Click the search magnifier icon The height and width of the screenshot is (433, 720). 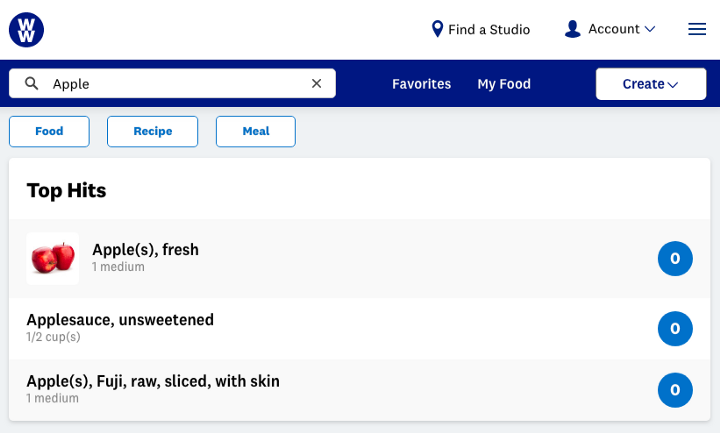pos(31,84)
